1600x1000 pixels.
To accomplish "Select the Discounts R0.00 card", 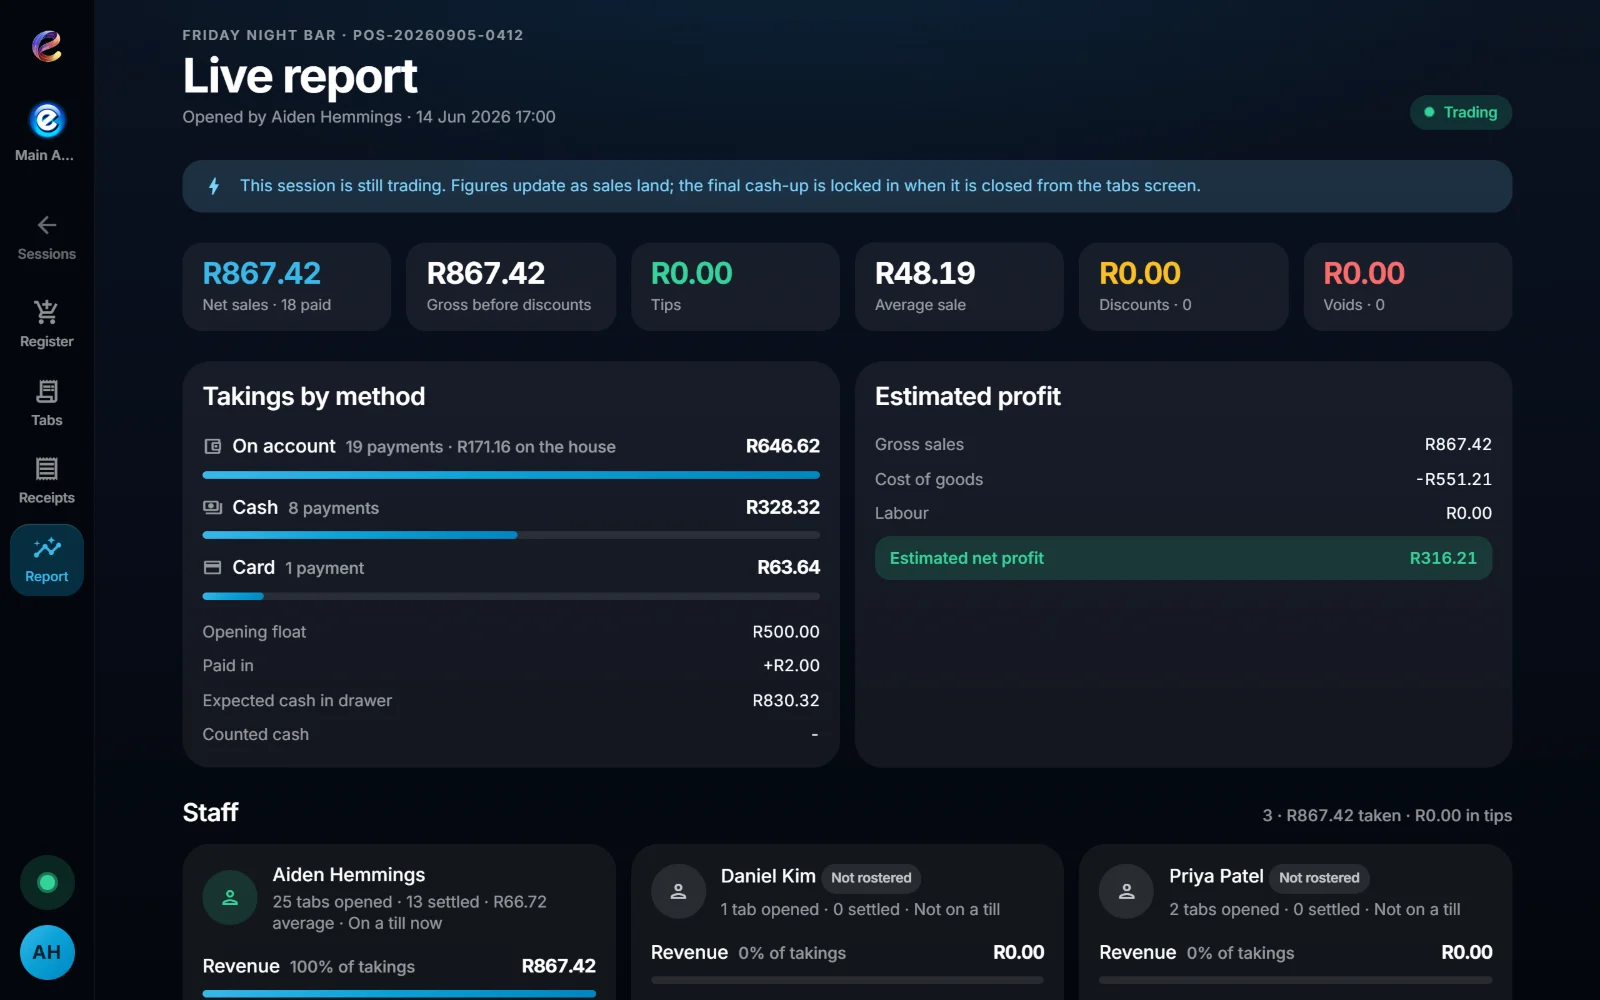I will 1183,286.
